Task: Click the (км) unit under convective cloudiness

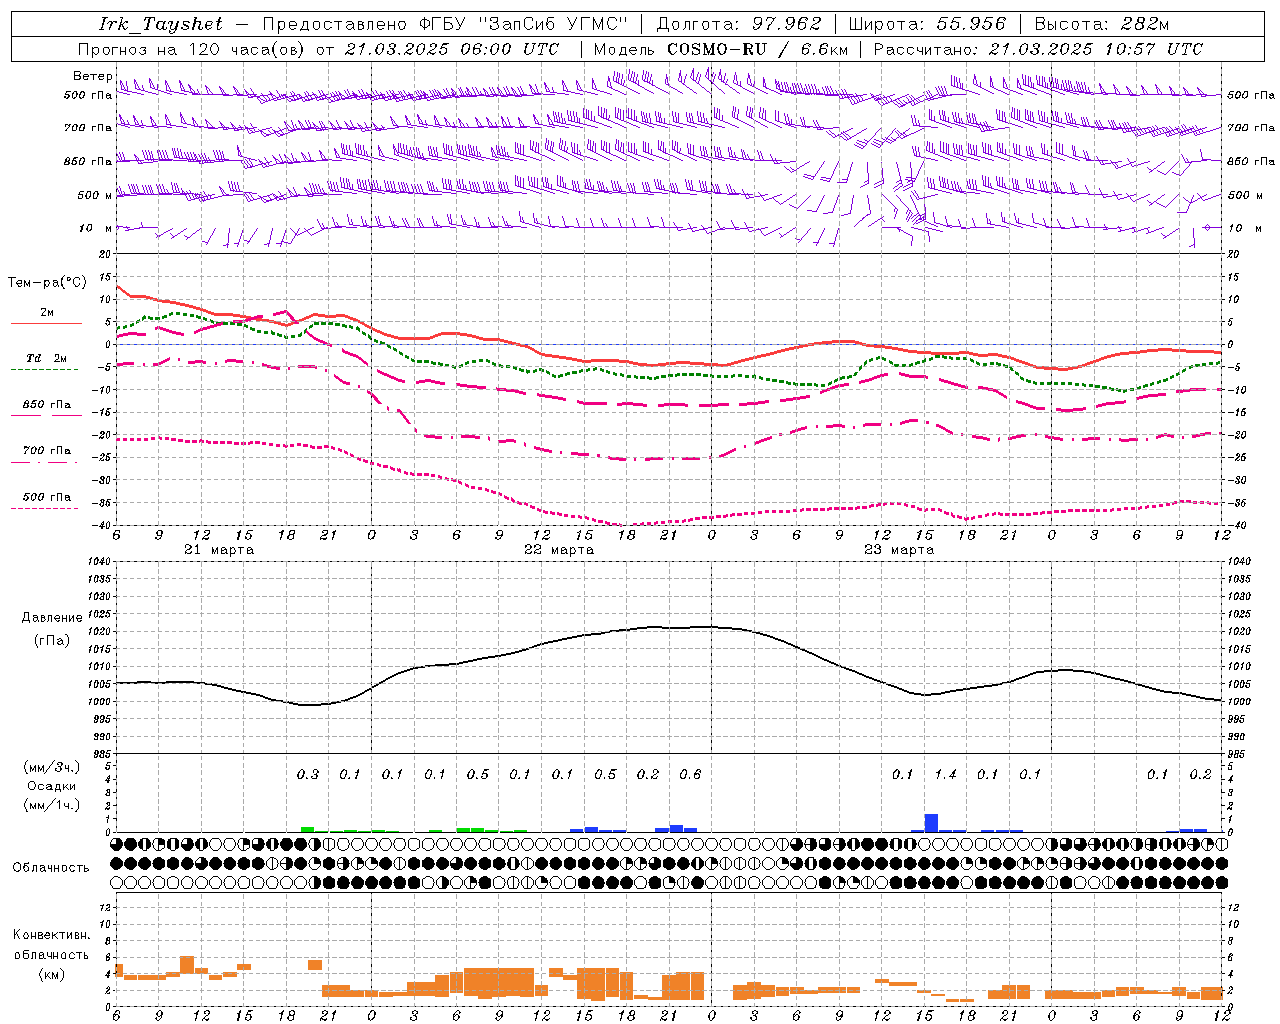Action: tap(51, 974)
